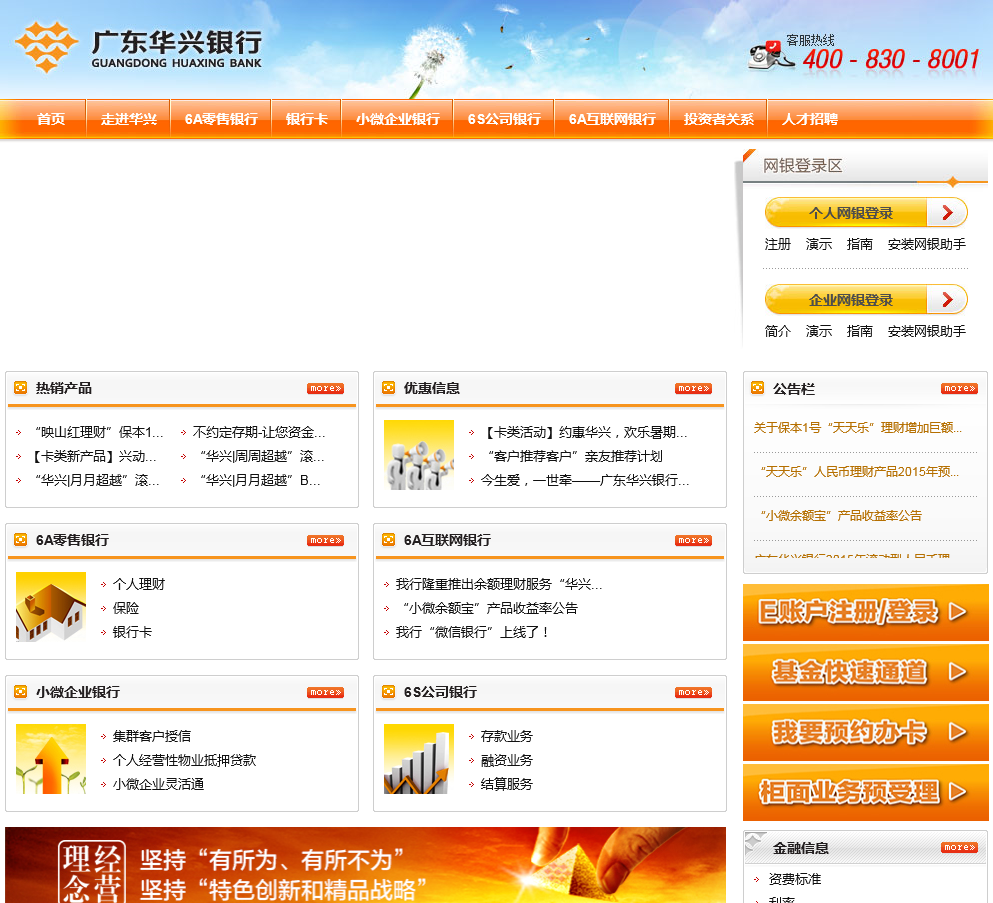
Task: Click the orange icon beside 公告栏
Action: point(757,388)
